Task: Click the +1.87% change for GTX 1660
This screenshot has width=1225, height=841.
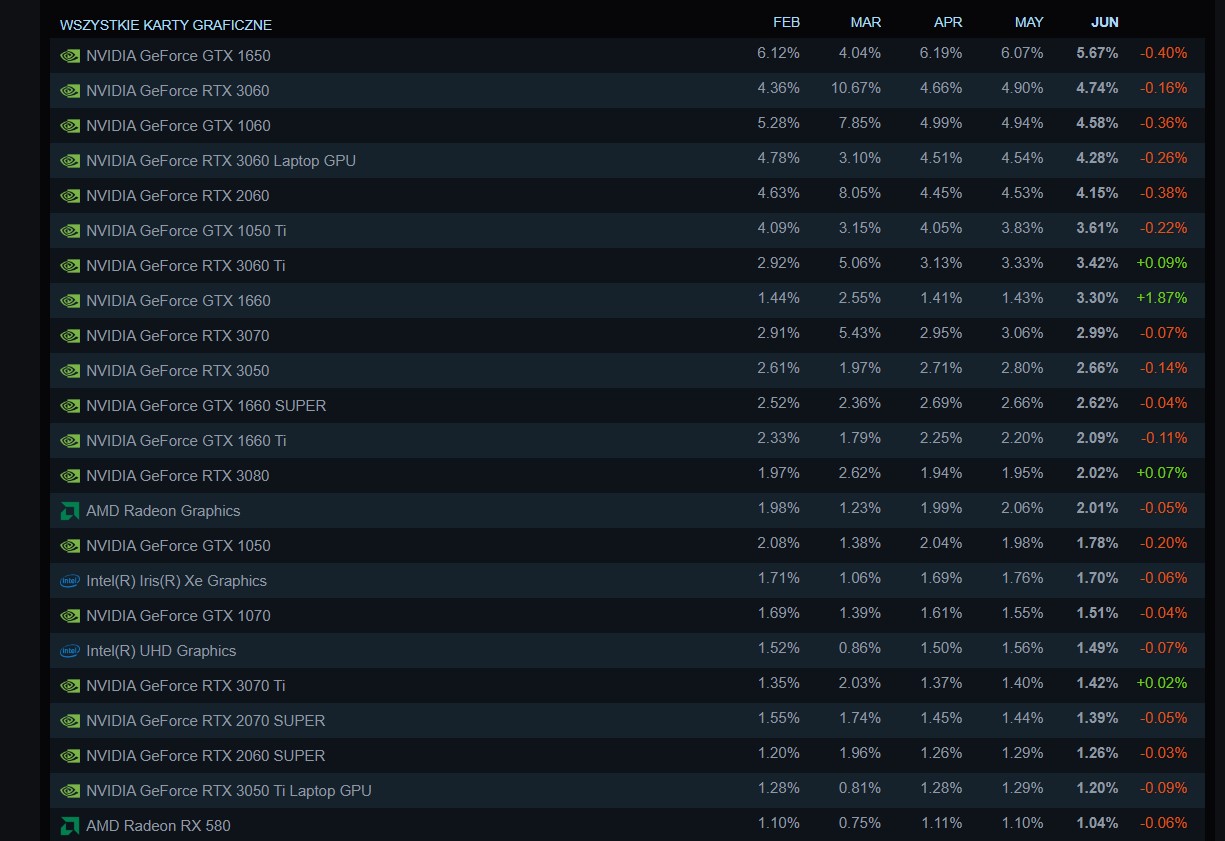Action: (1162, 298)
